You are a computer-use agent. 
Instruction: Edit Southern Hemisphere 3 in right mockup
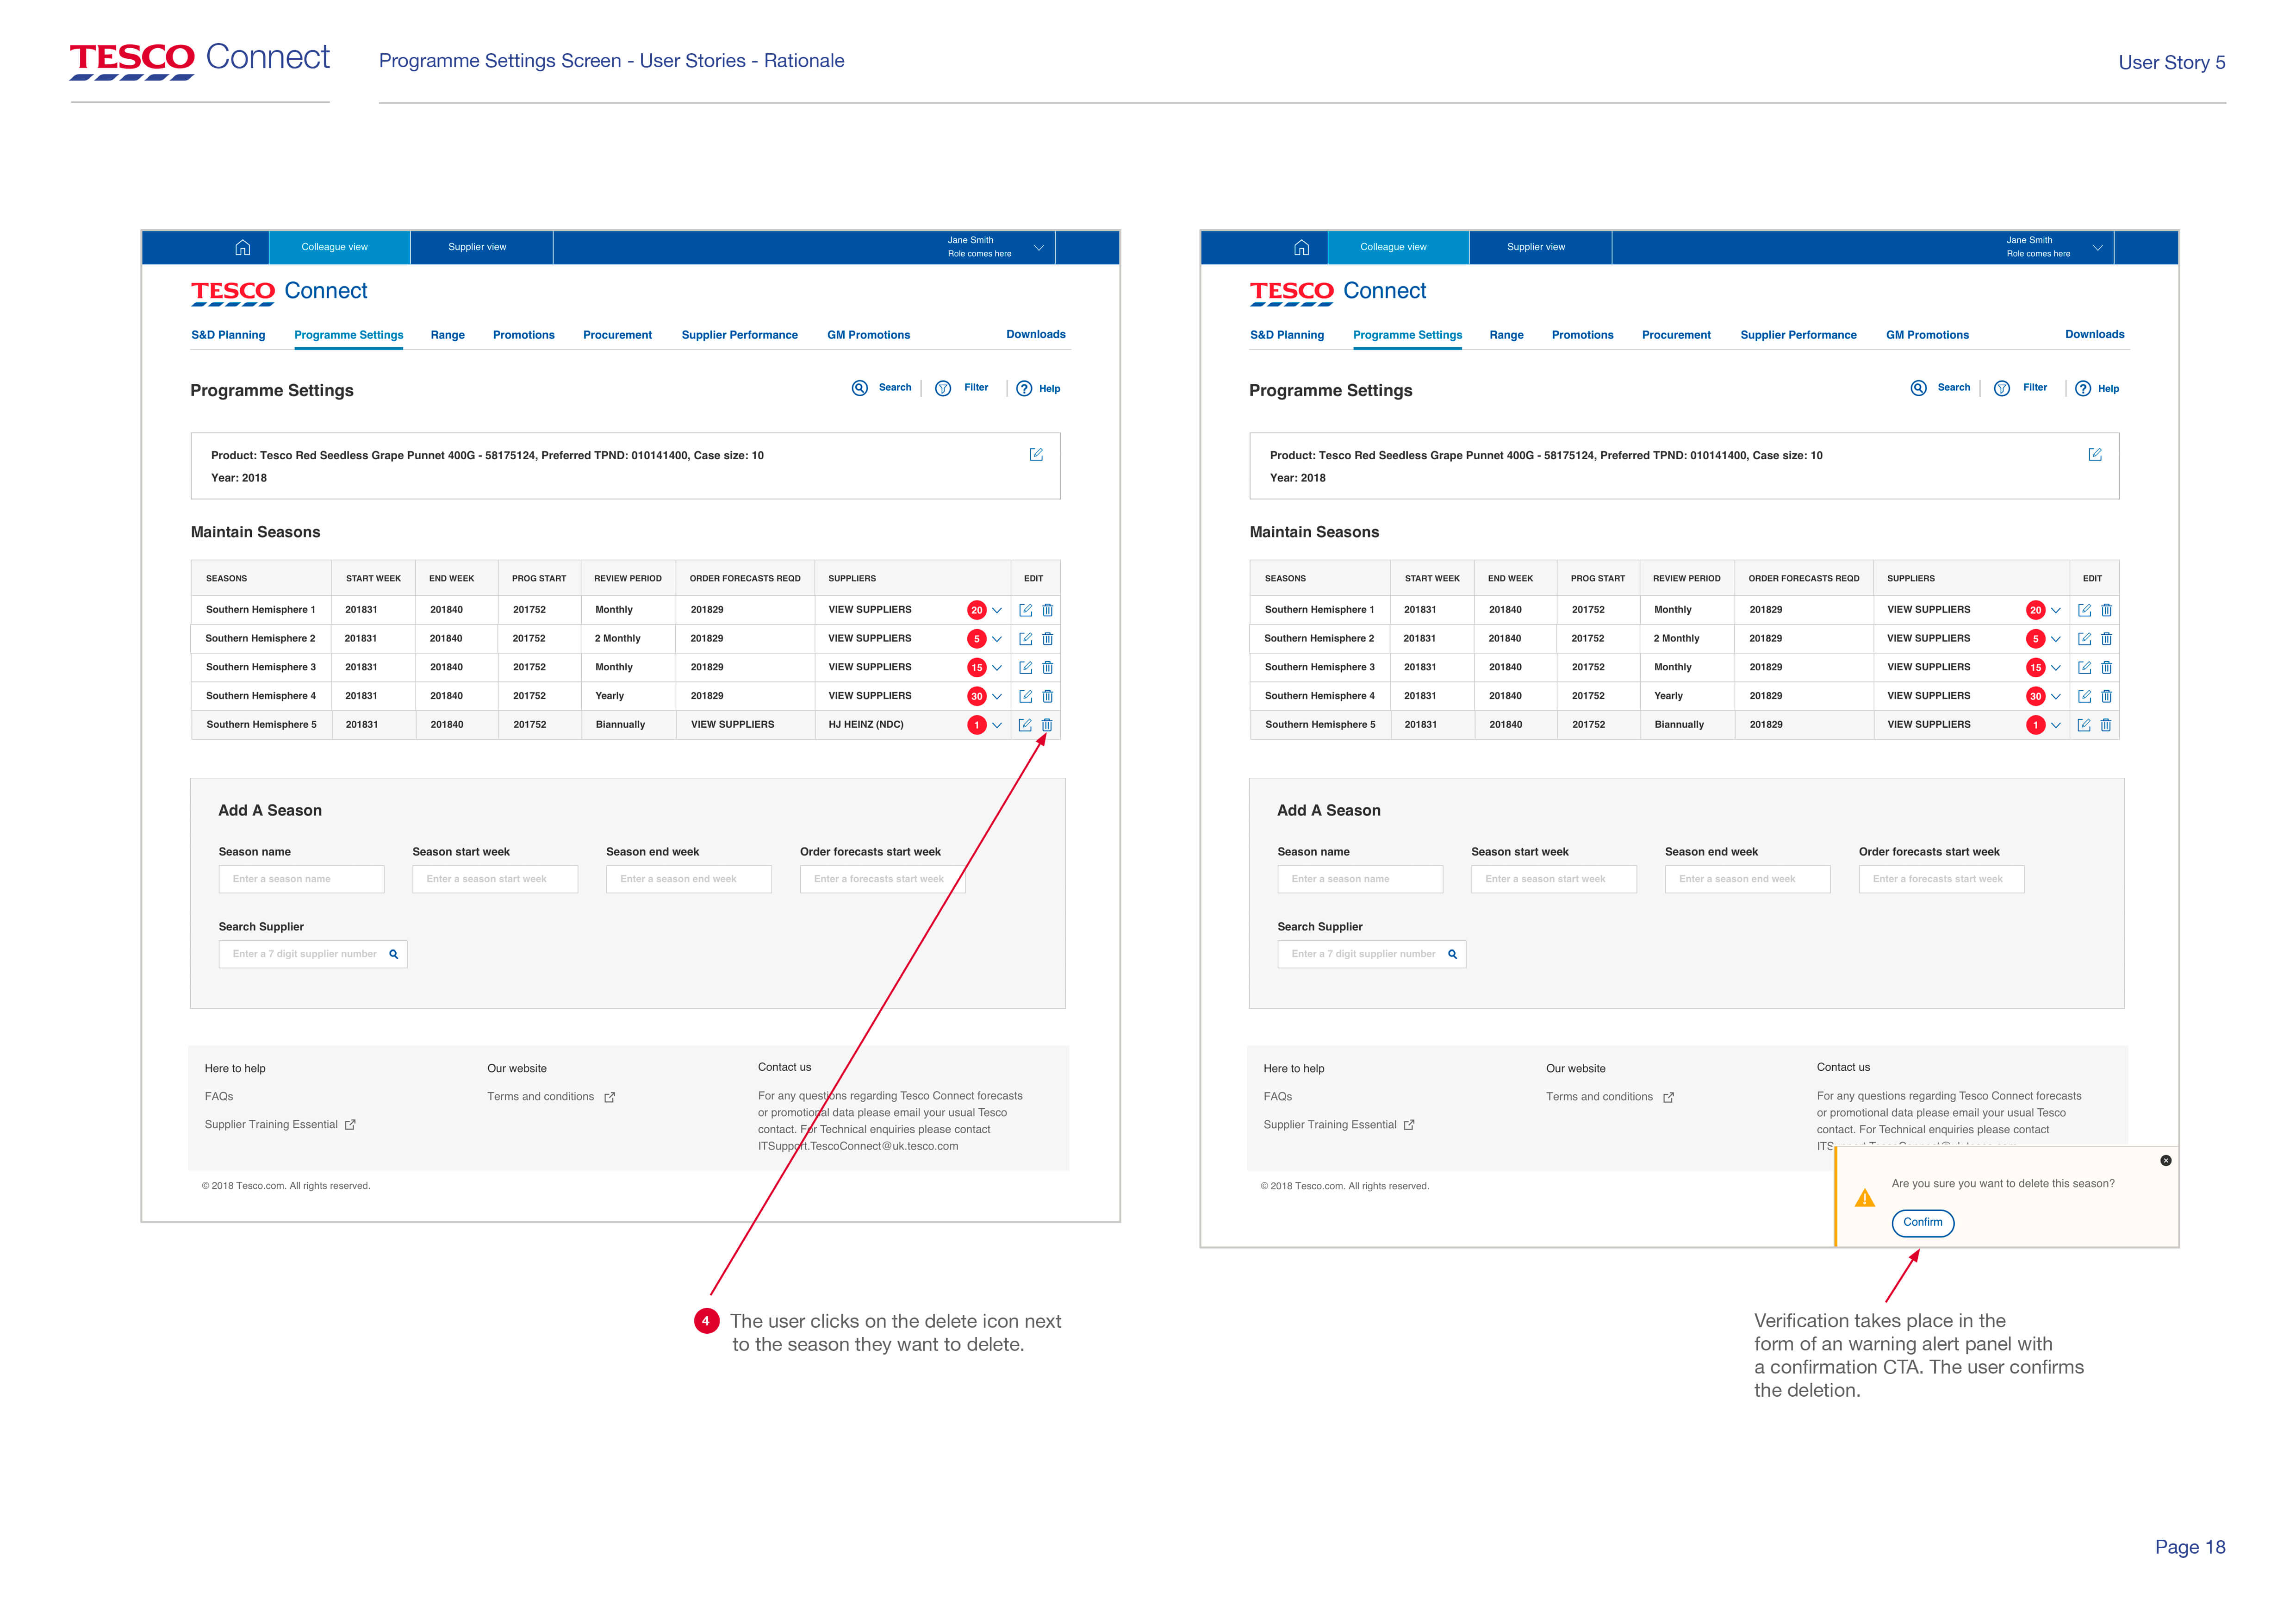[x=2084, y=667]
